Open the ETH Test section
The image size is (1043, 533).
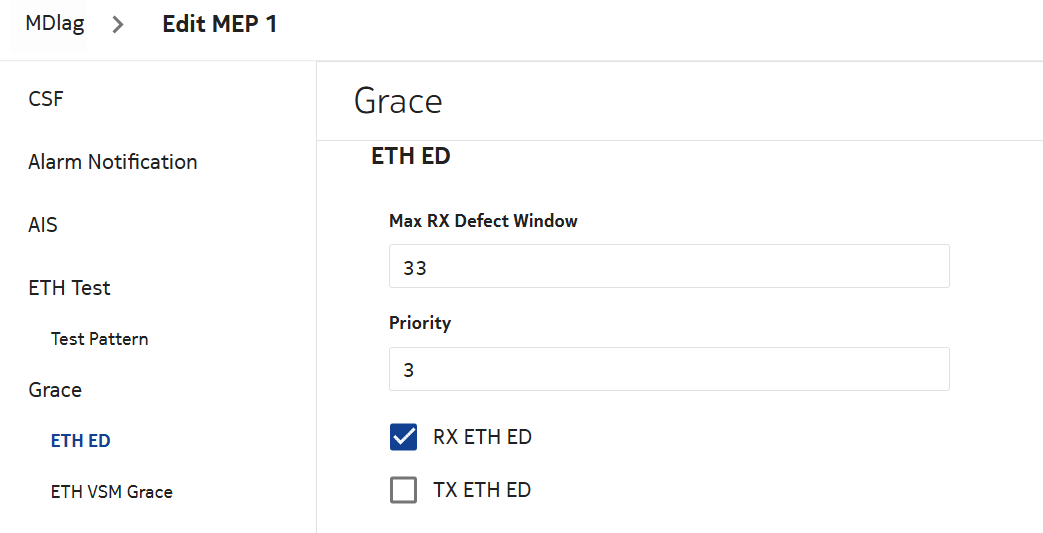tap(69, 288)
